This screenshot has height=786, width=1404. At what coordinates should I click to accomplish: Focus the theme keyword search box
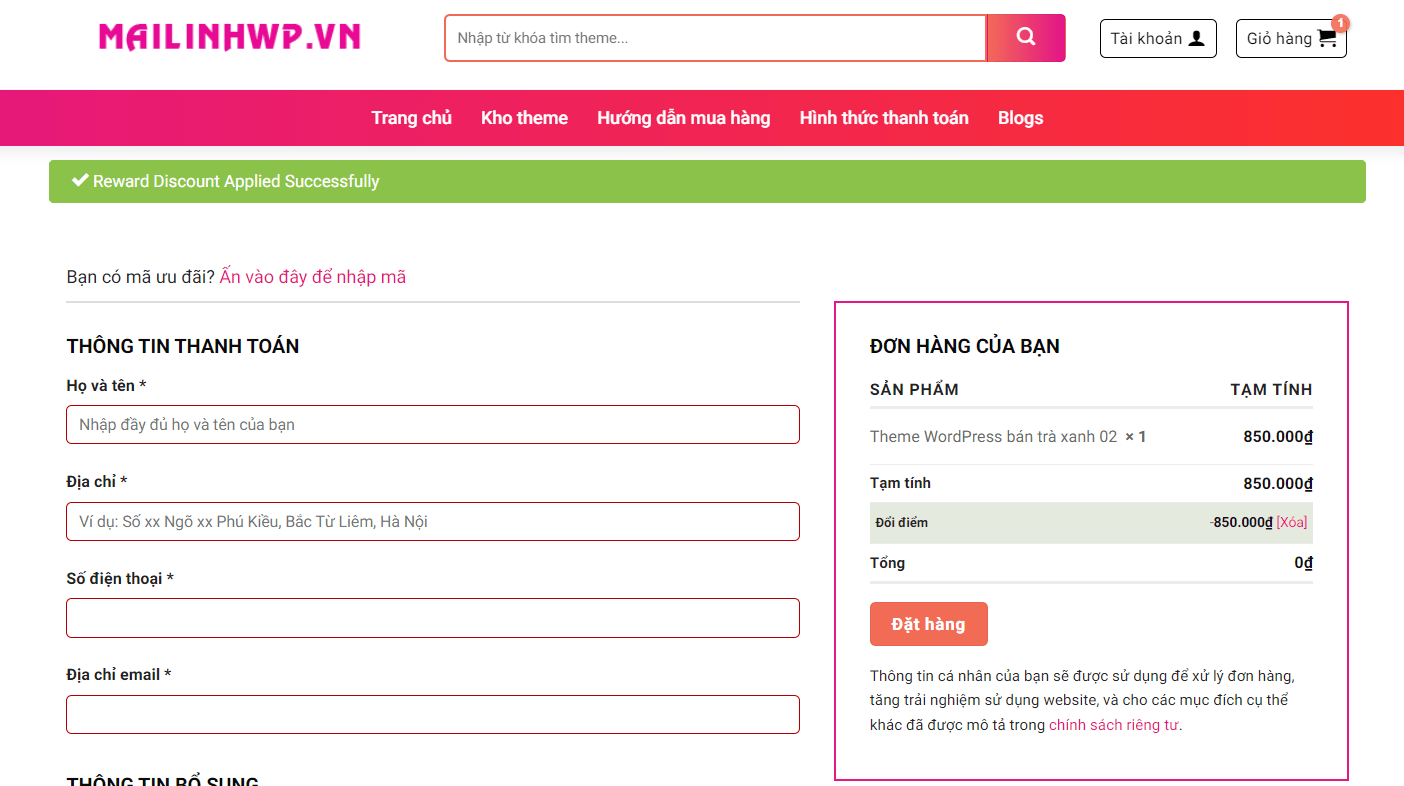pos(715,38)
